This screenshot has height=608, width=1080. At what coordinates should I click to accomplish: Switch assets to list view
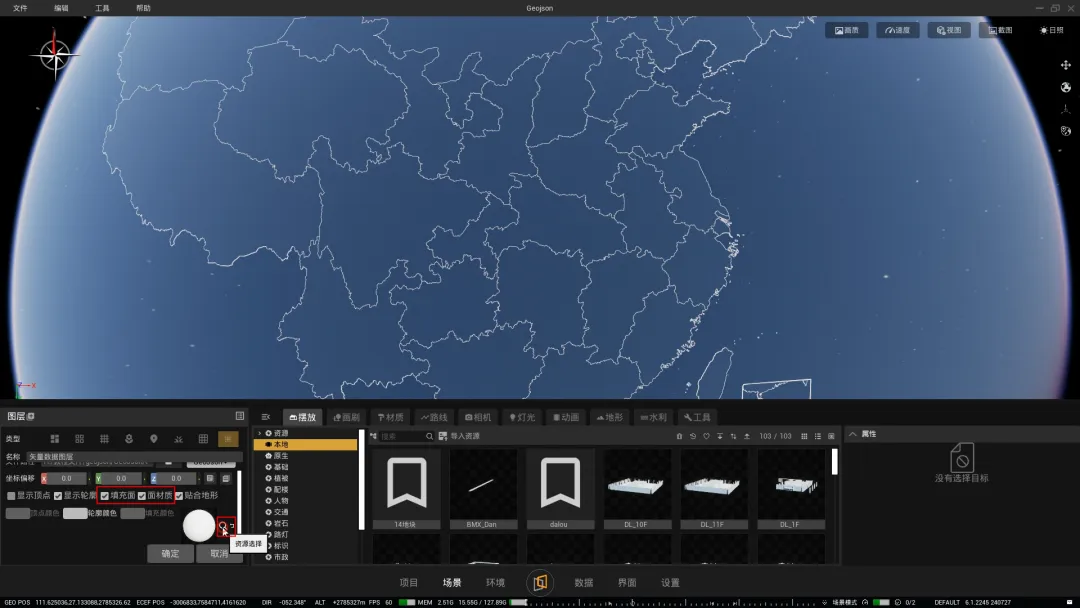pos(818,436)
